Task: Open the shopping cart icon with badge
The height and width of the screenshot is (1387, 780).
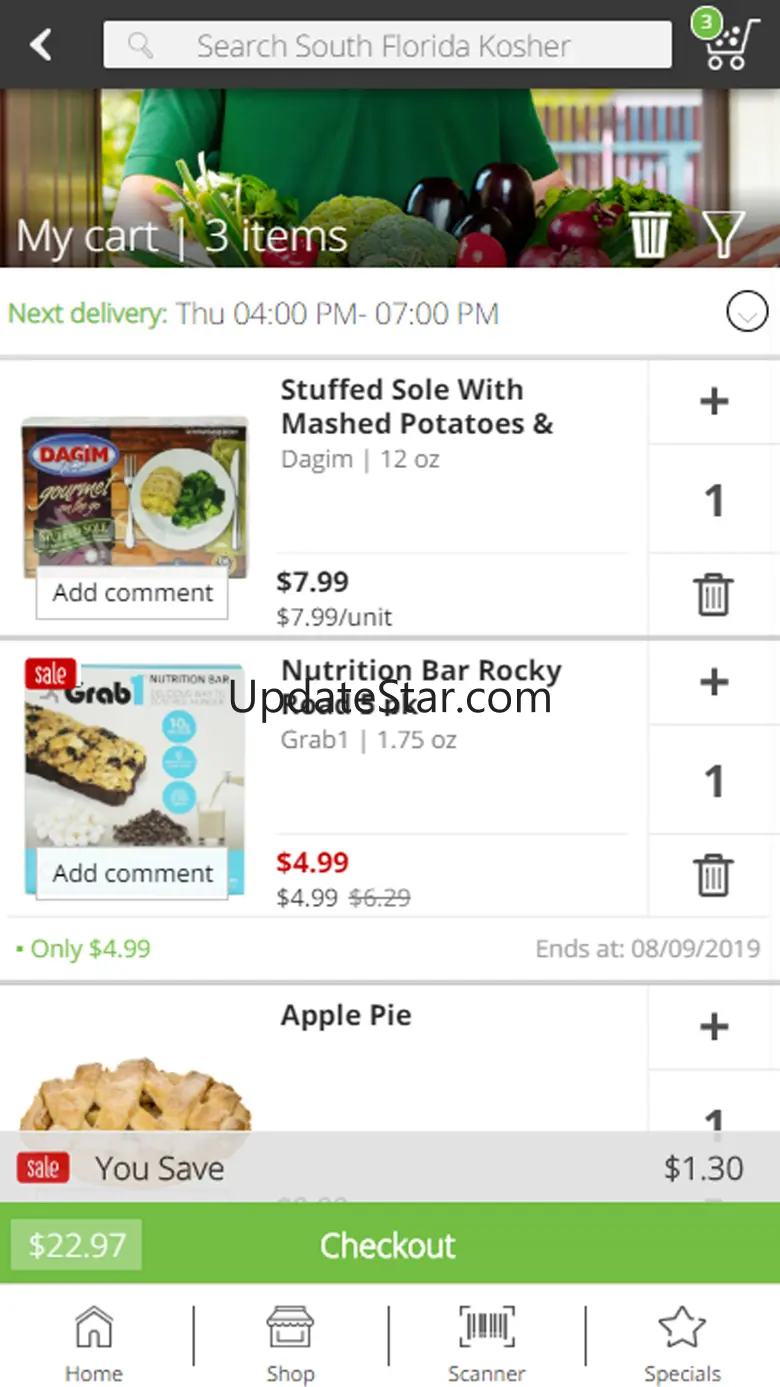Action: (722, 42)
